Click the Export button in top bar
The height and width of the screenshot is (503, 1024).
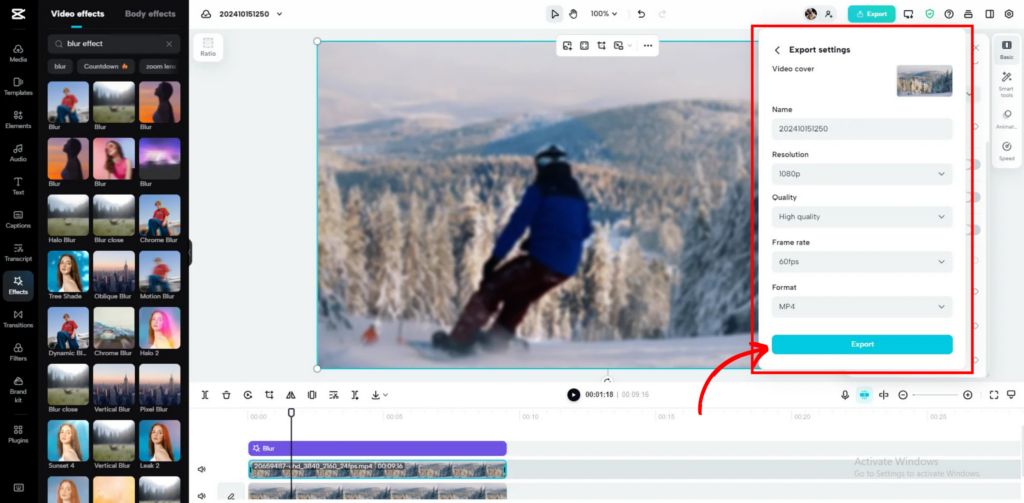click(x=871, y=14)
